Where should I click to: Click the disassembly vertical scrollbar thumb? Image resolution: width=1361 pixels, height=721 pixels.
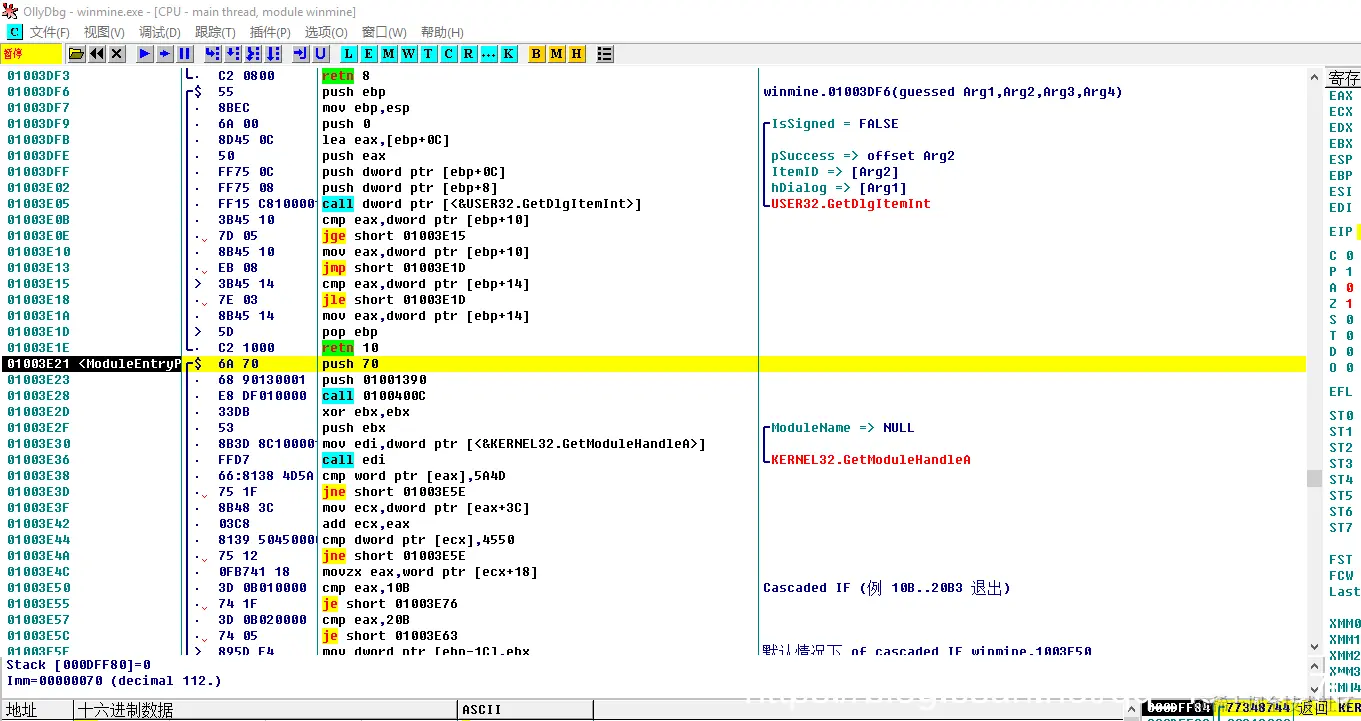pos(1314,478)
